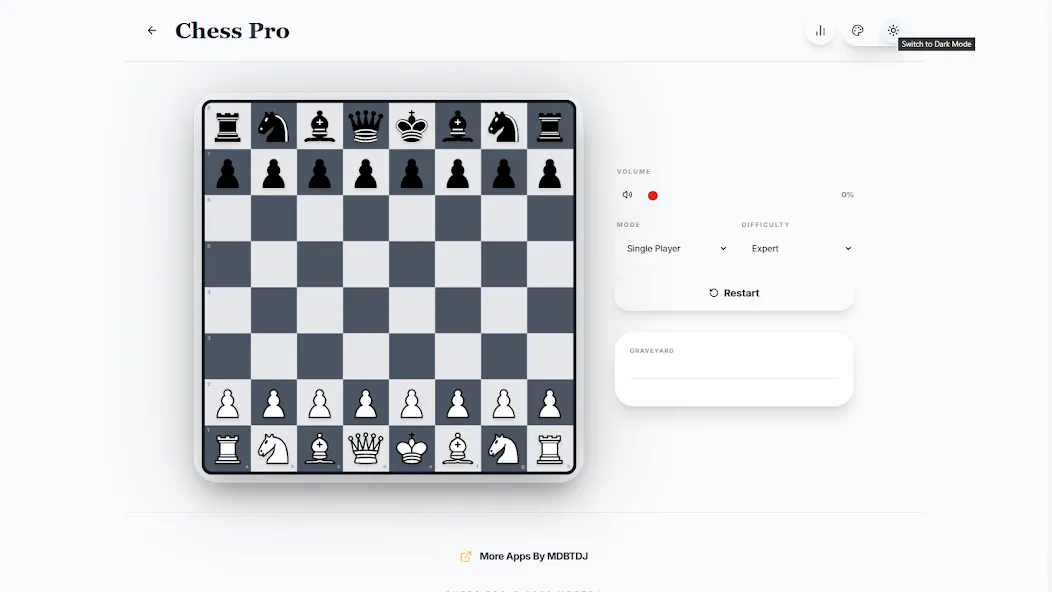Select the white pawn on h2
1052x592 pixels.
(x=549, y=403)
